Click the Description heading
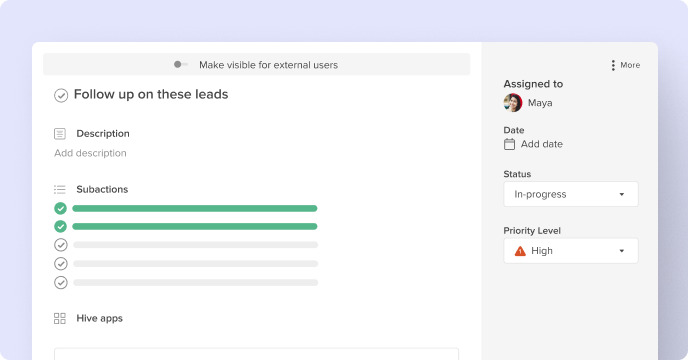 click(x=103, y=133)
